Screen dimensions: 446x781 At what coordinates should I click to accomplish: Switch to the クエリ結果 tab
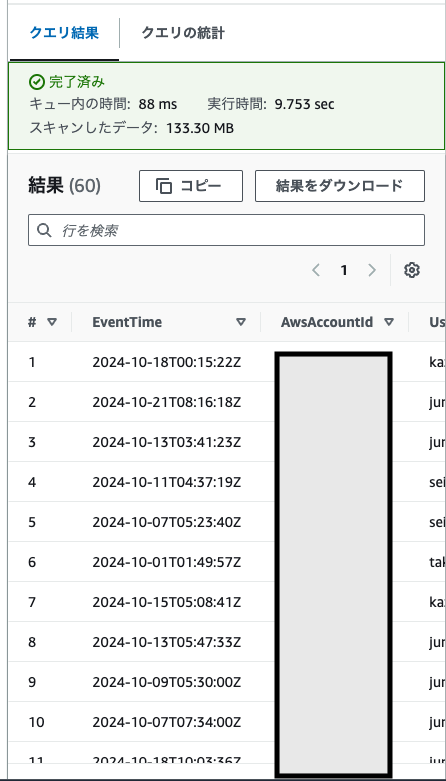coord(64,33)
